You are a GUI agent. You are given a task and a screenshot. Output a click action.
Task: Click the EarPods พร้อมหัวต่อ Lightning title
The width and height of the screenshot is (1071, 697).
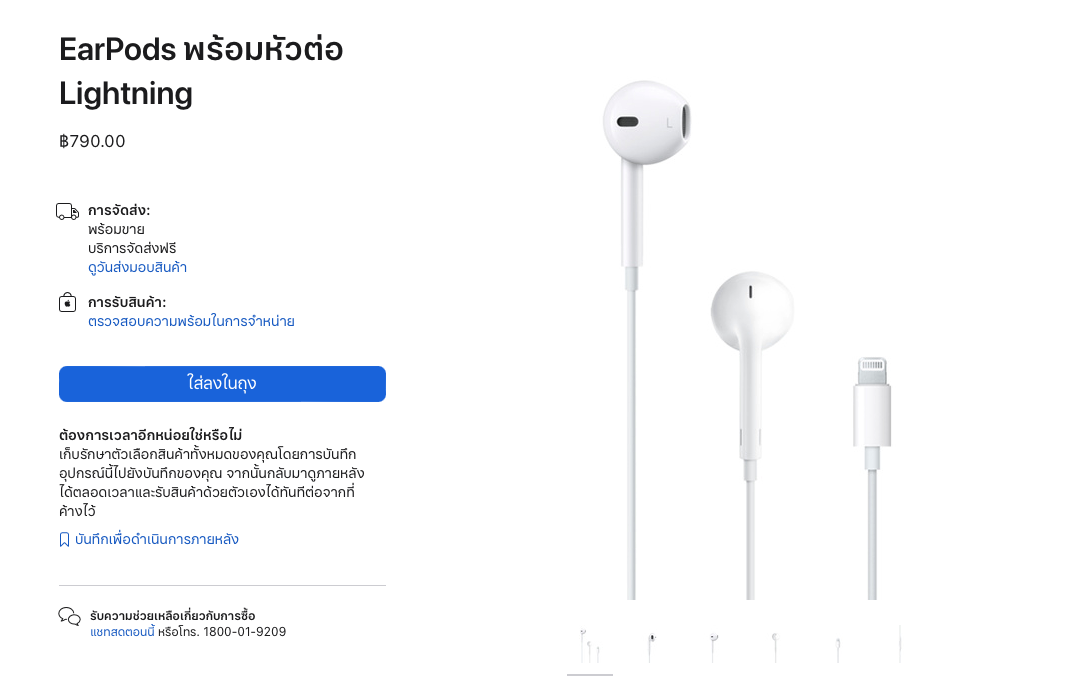click(201, 71)
